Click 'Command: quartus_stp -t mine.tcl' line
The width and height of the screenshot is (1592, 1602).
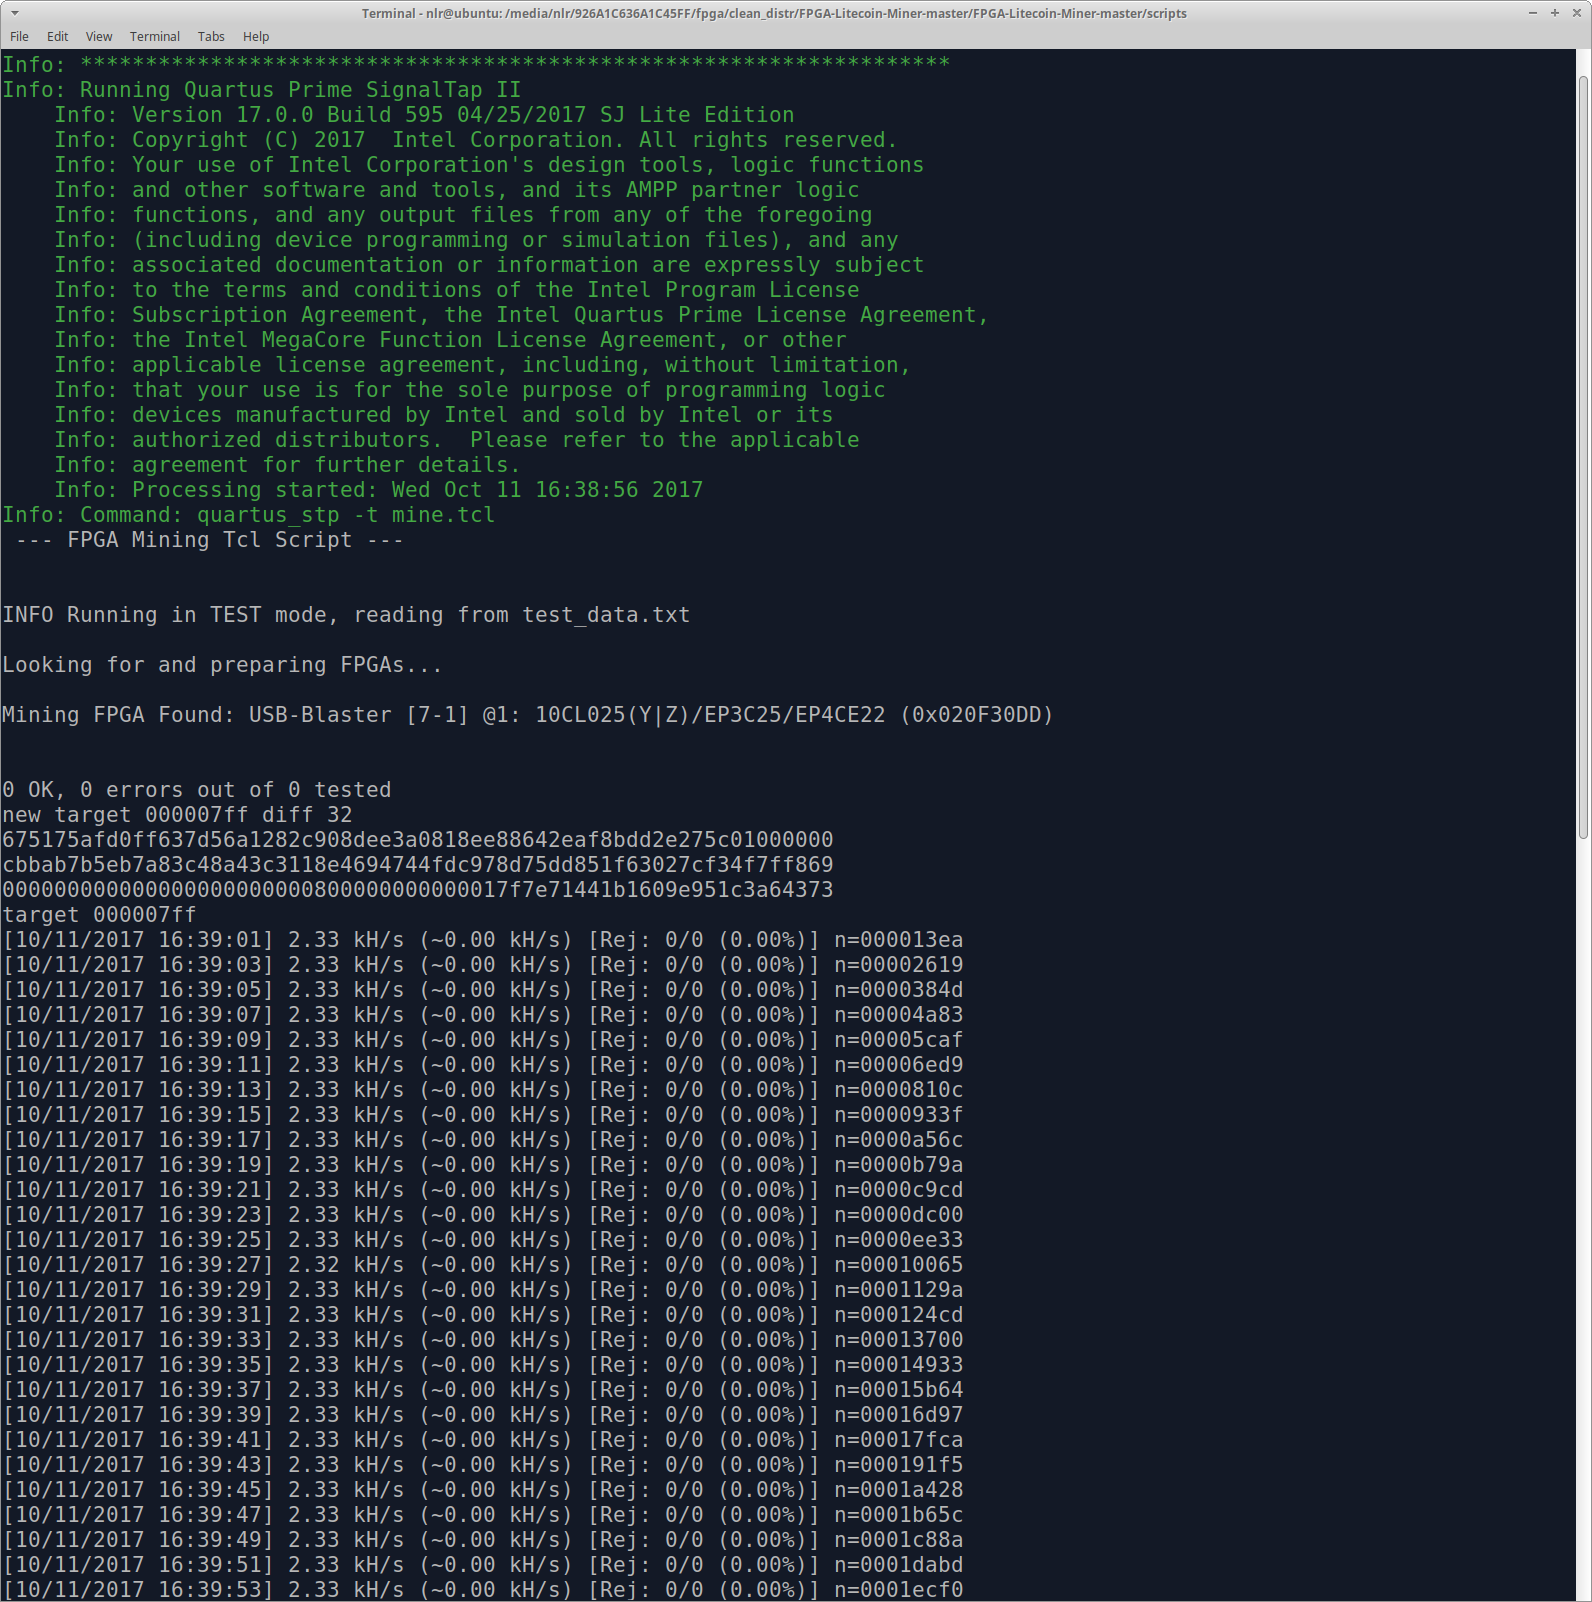249,515
